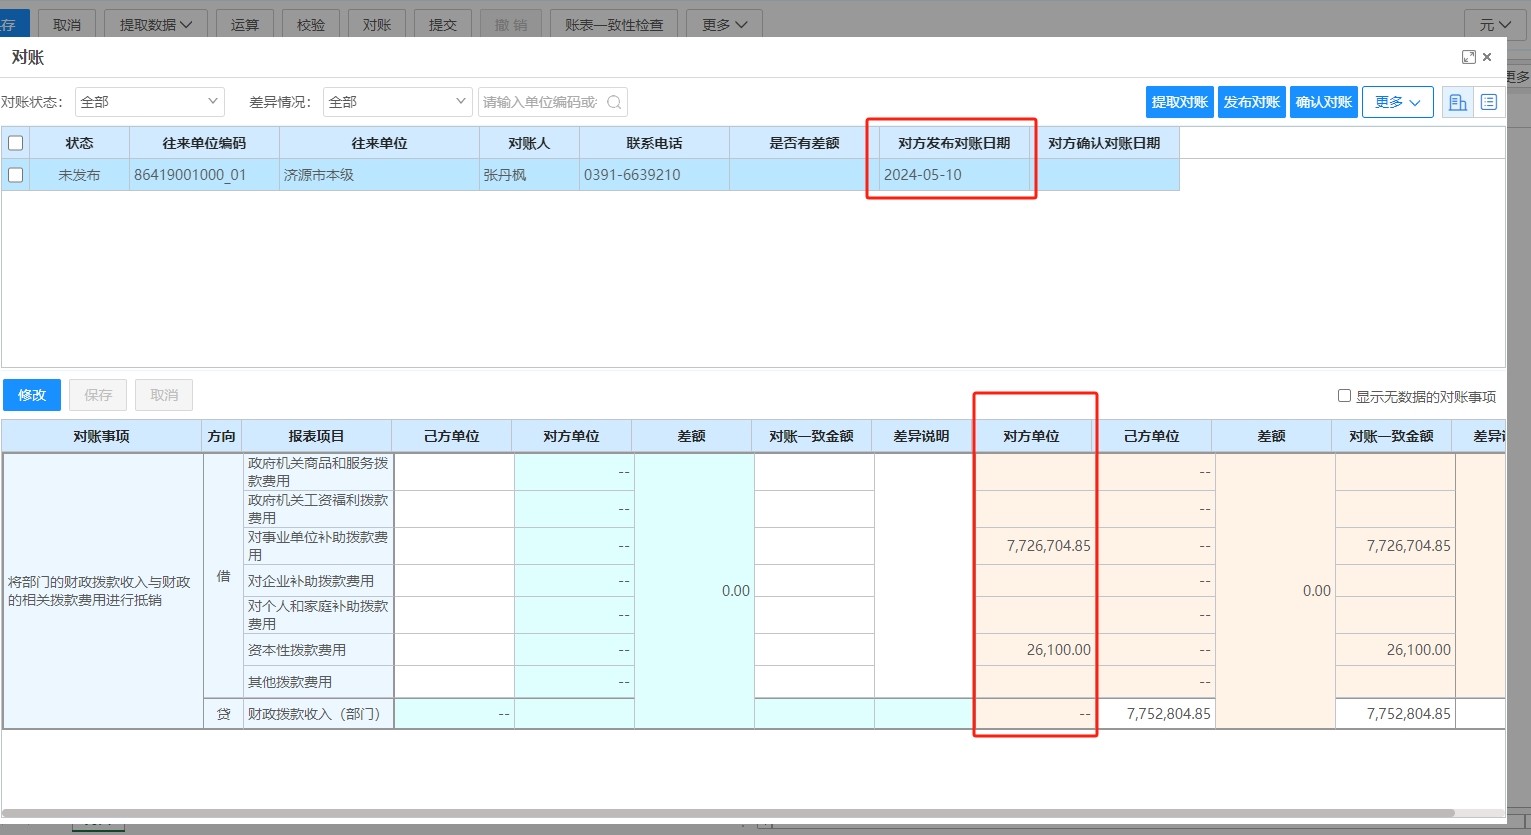Click the 发布对账 button
1531x835 pixels.
pyautogui.click(x=1252, y=102)
